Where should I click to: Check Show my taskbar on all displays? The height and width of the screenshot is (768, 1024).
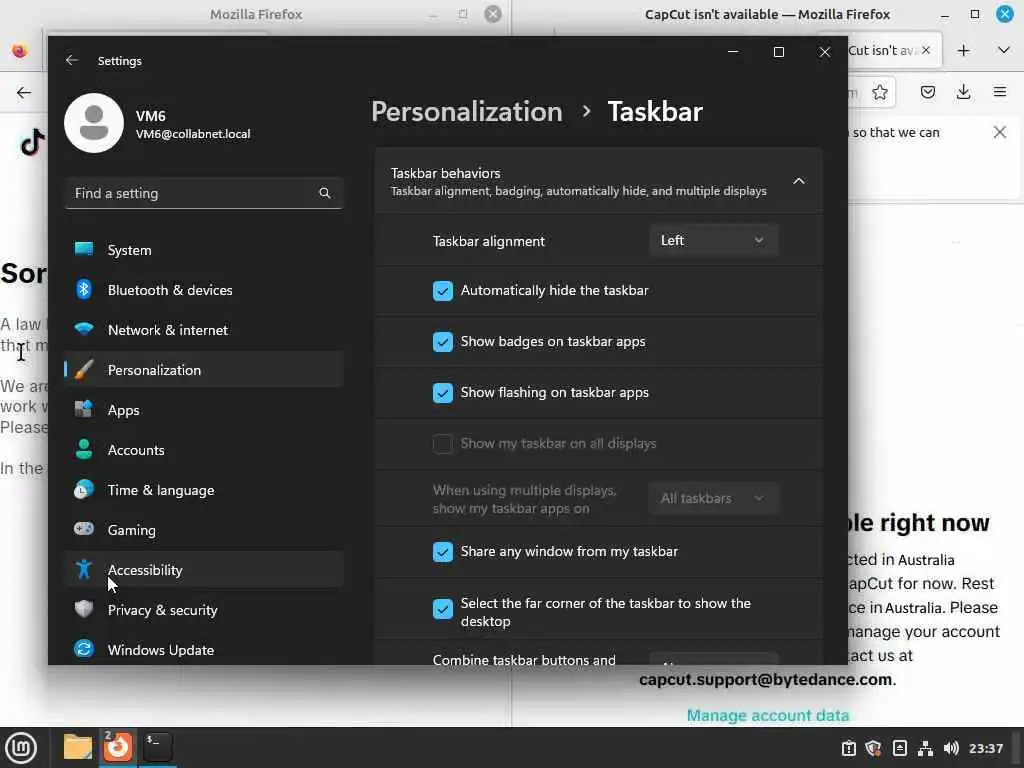(x=443, y=443)
